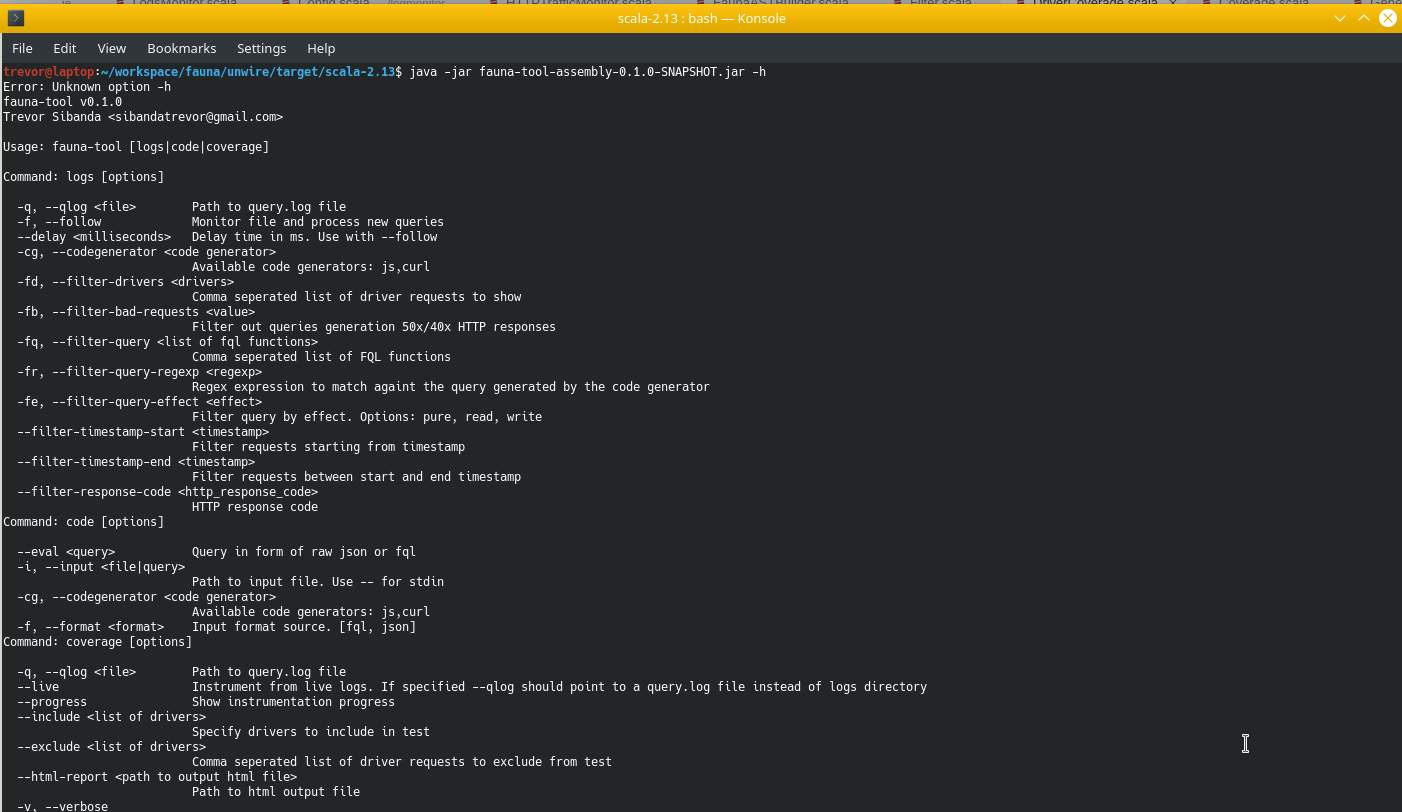This screenshot has width=1402, height=812.
Task: Click '--filter-response-code <http_response_code>' option
Action: 167,492
